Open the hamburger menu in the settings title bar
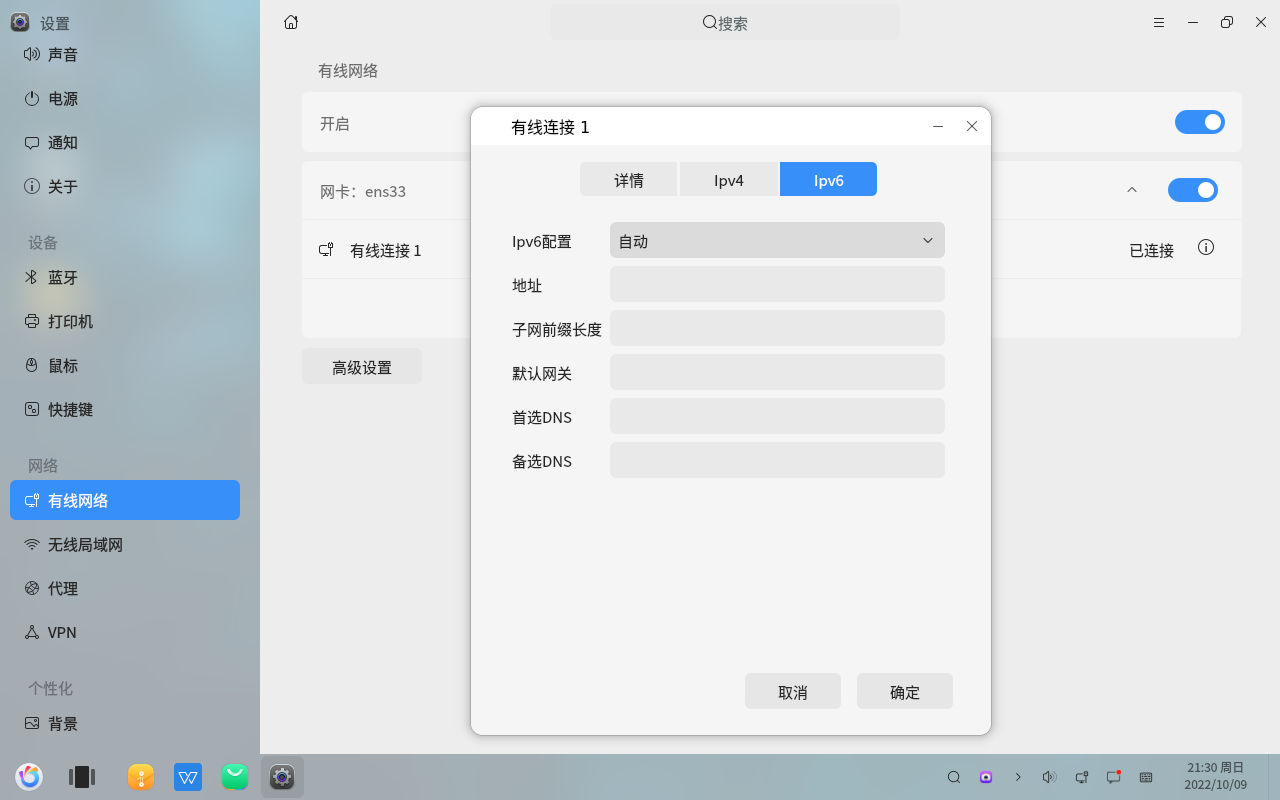This screenshot has height=800, width=1280. tap(1159, 22)
